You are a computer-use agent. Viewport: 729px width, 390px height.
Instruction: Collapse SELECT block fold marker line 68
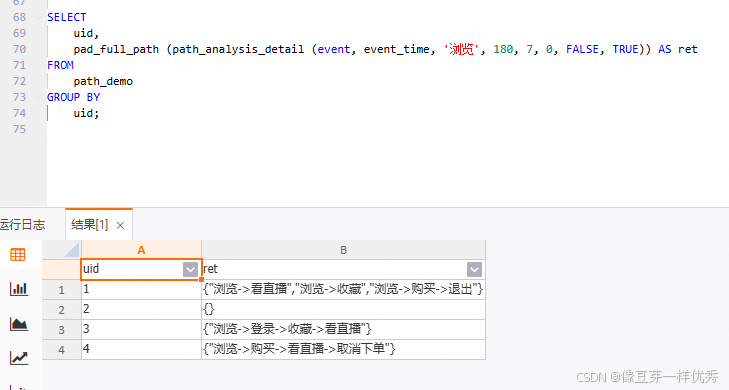(39, 17)
